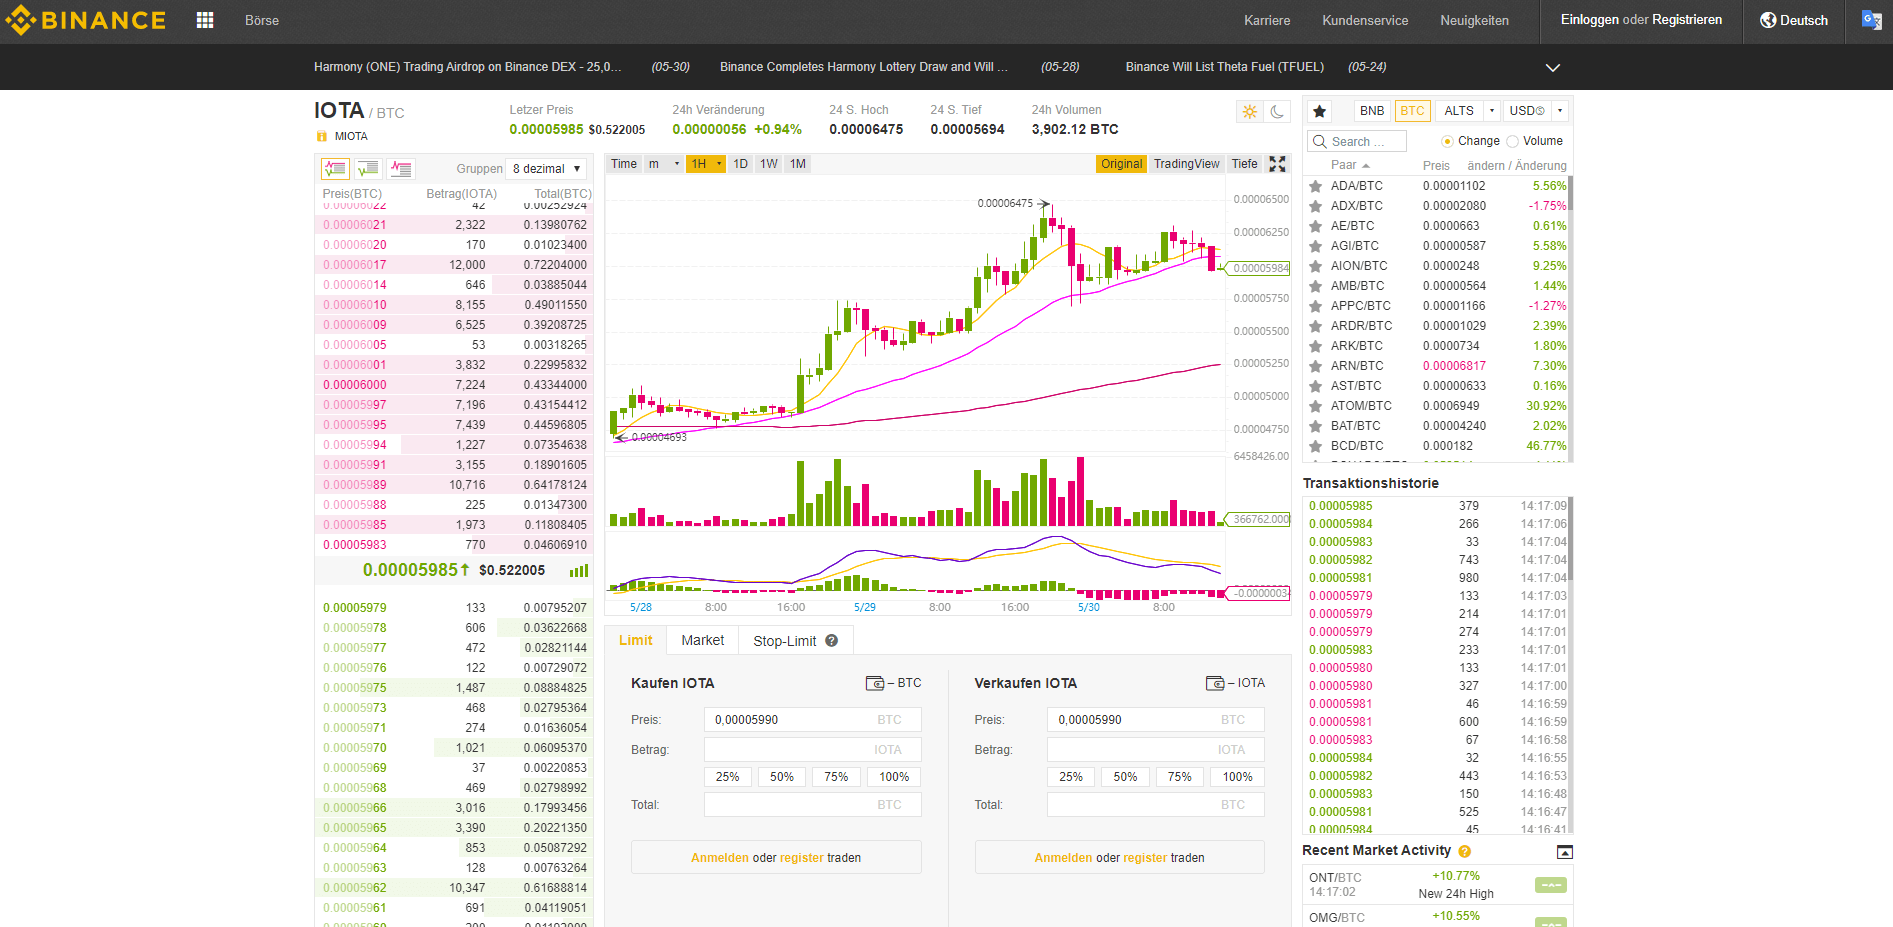Image resolution: width=1893 pixels, height=927 pixels.
Task: Favorite the ADA/BTC pair star
Action: 1316,186
